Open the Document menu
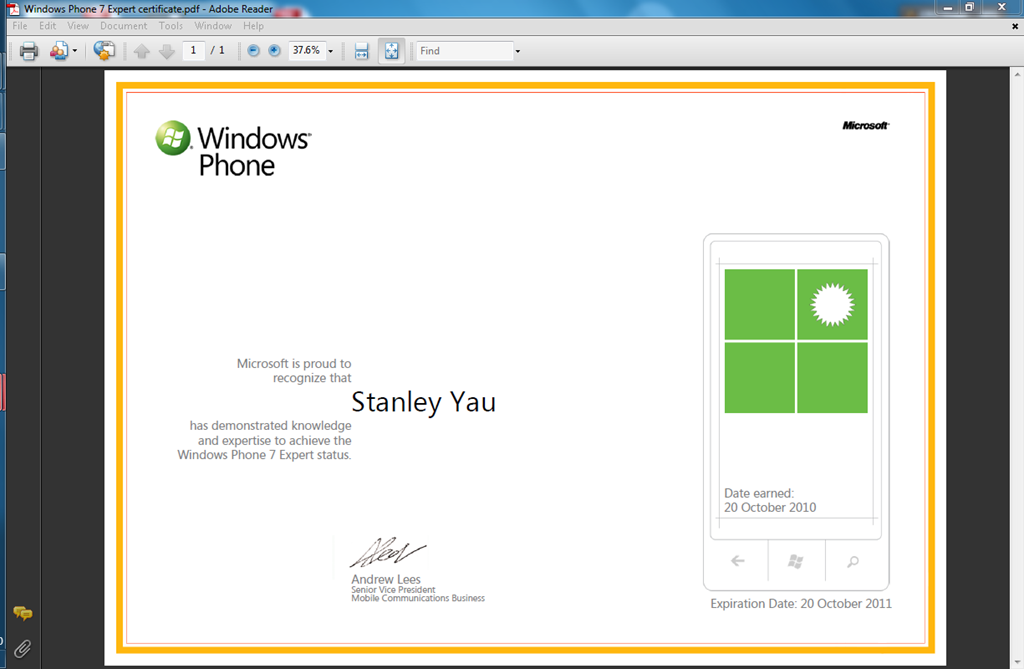 tap(123, 26)
